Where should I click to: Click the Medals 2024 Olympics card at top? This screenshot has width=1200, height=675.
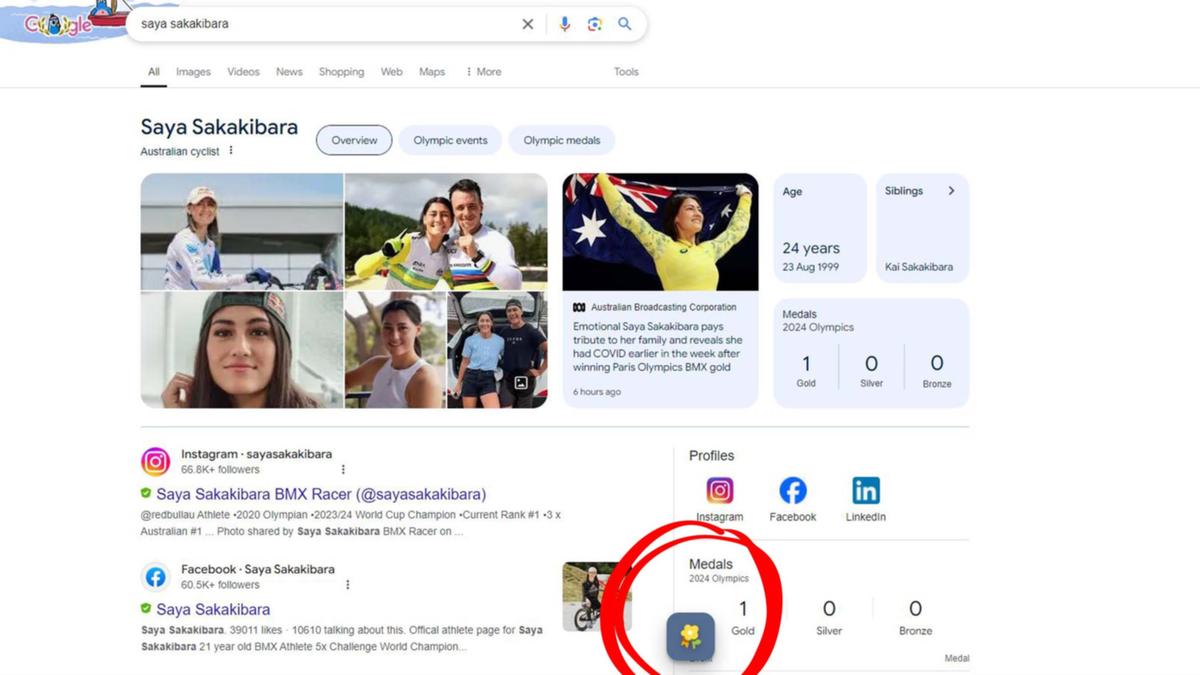click(871, 353)
